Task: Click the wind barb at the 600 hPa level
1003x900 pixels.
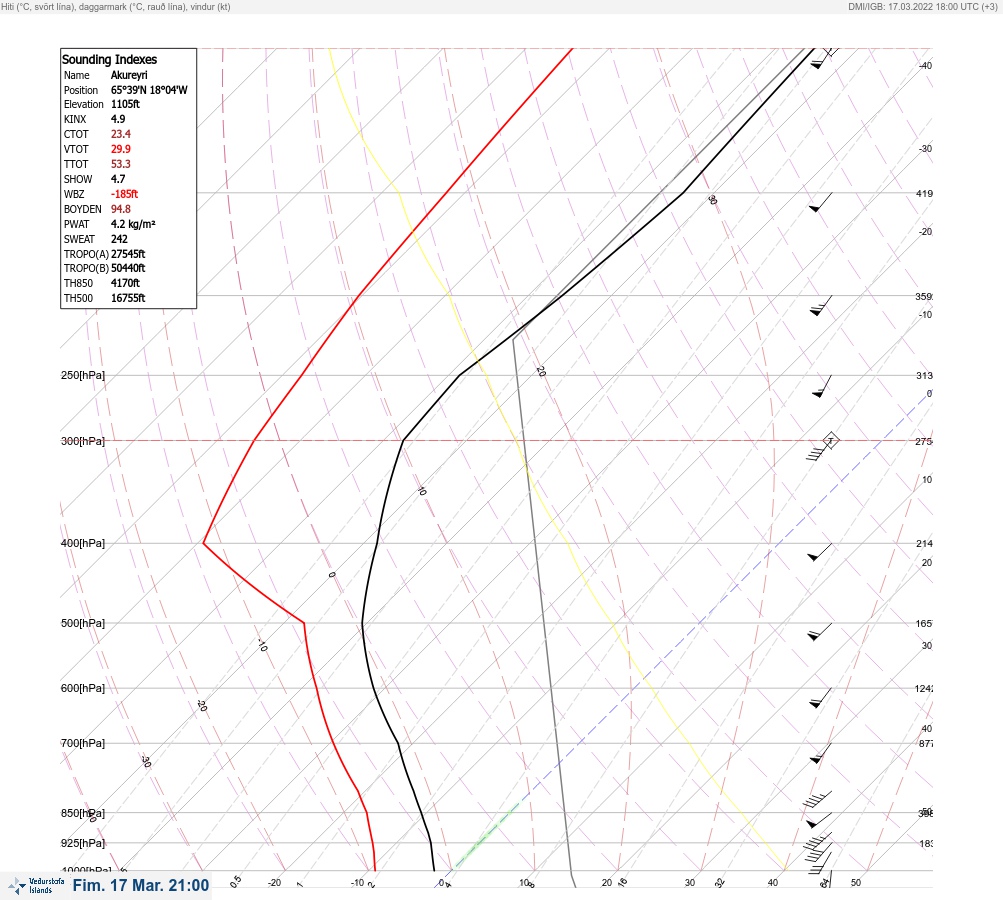Action: coord(820,698)
